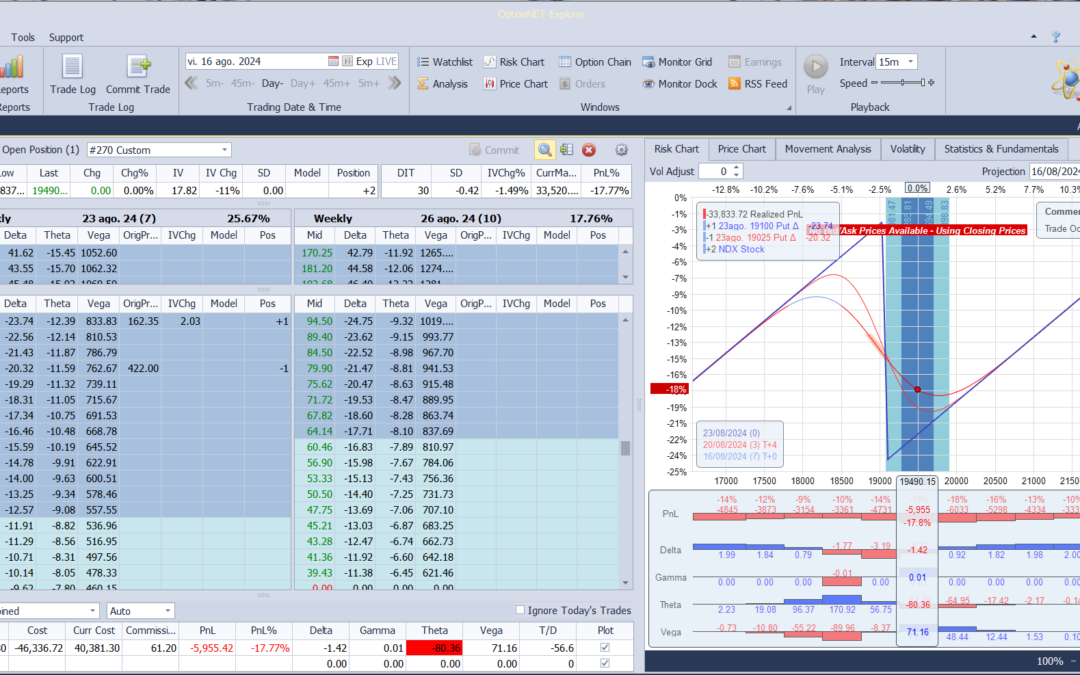Open the Watchlist window
The height and width of the screenshot is (675, 1080).
[x=444, y=62]
